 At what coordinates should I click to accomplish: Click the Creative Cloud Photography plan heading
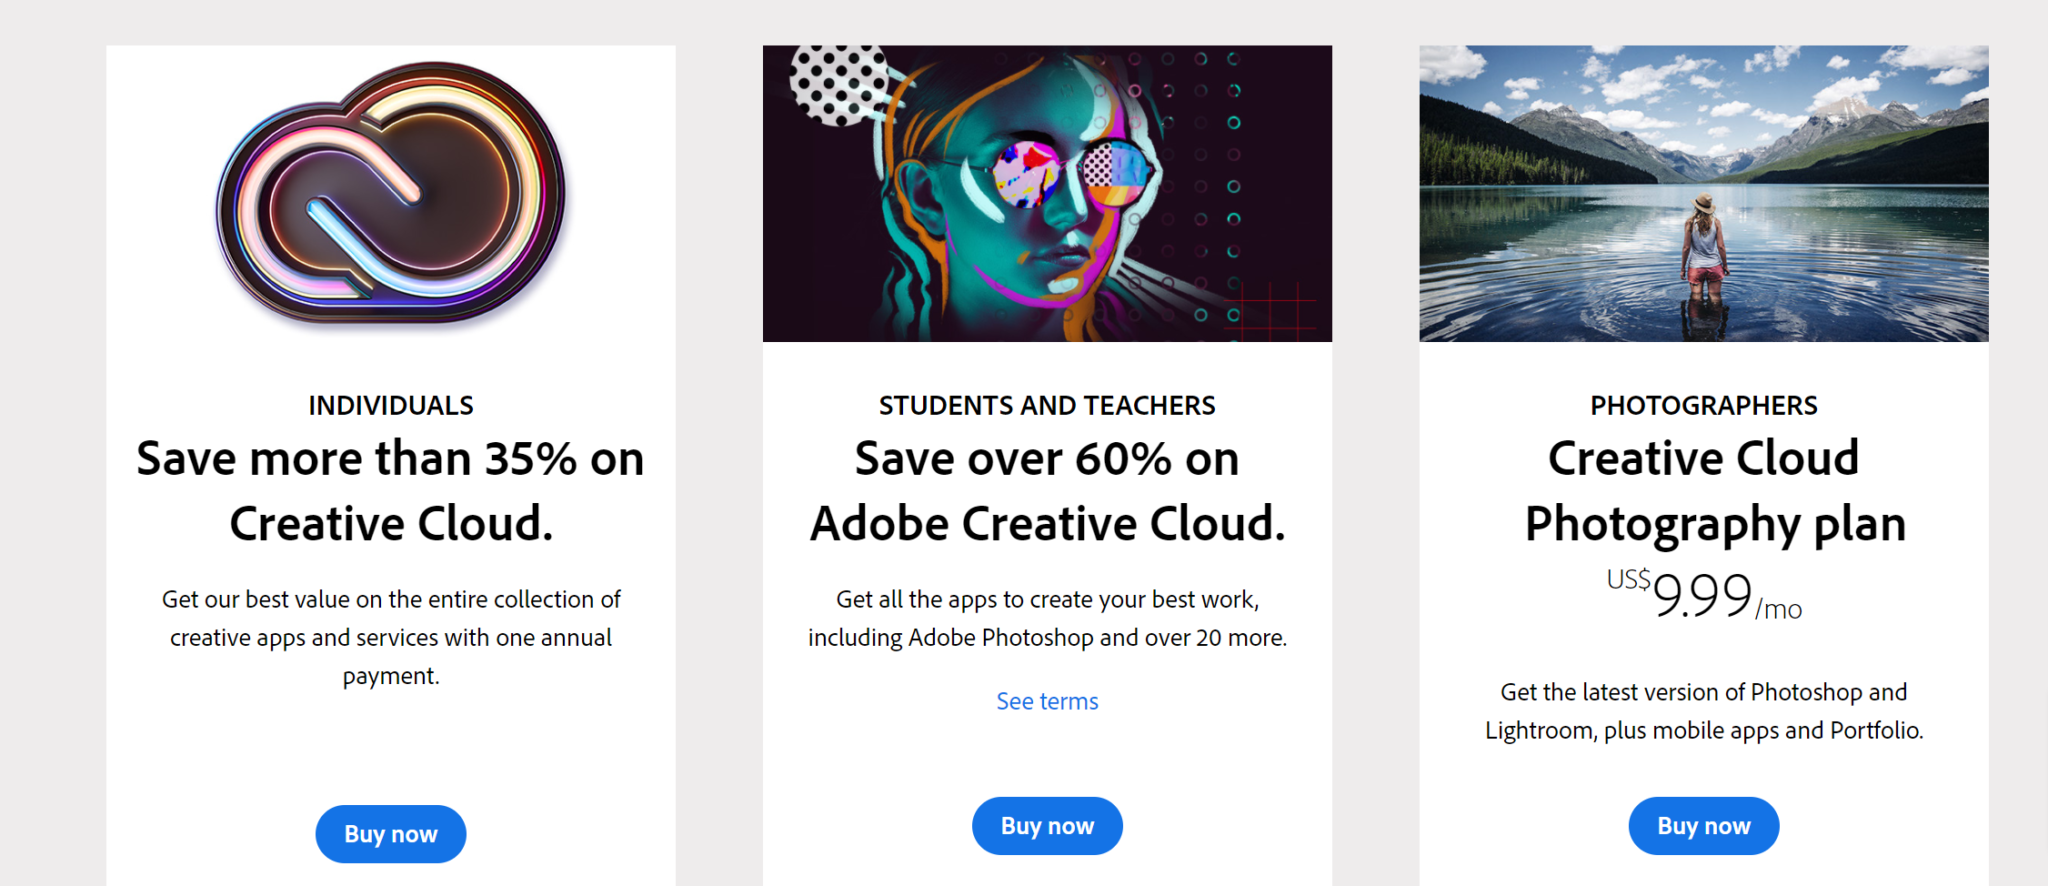pos(1704,490)
